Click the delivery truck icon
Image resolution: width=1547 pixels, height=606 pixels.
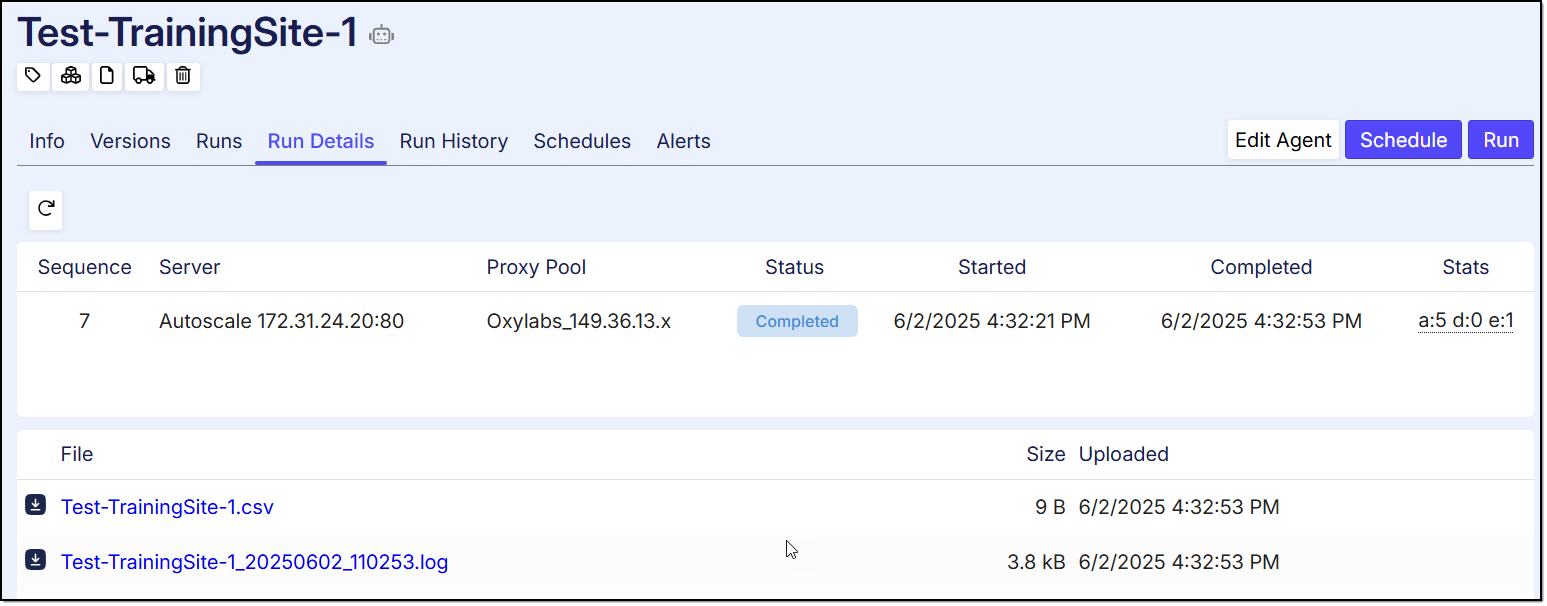144,76
